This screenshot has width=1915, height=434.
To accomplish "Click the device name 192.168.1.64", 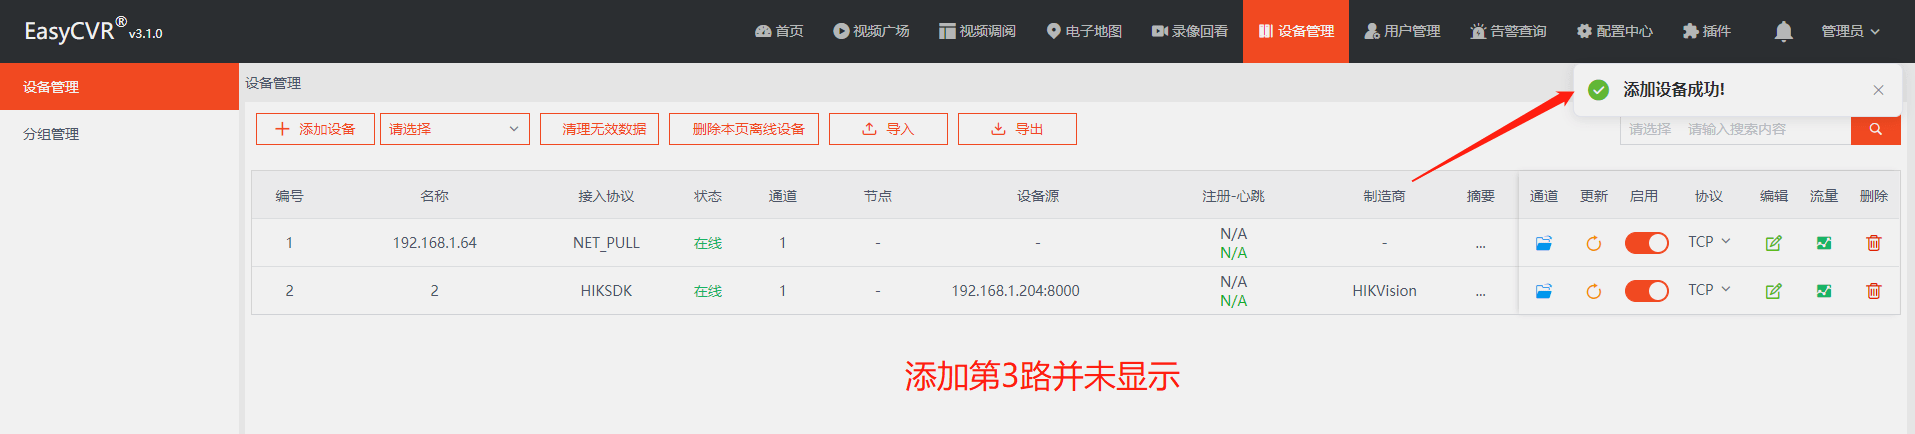I will (x=434, y=243).
